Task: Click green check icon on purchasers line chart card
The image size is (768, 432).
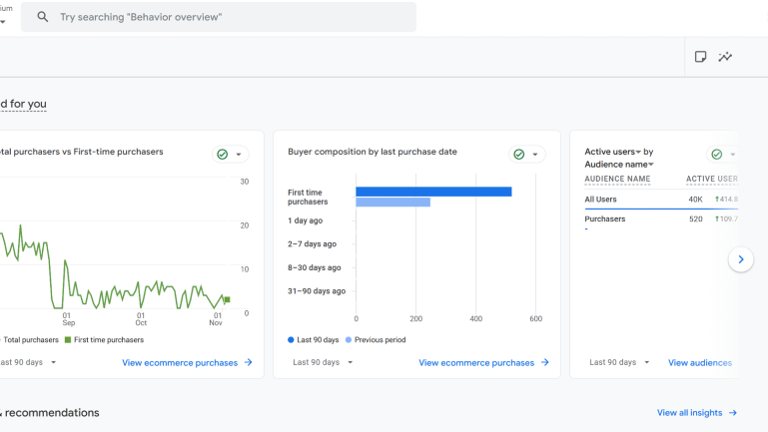Action: tap(222, 154)
